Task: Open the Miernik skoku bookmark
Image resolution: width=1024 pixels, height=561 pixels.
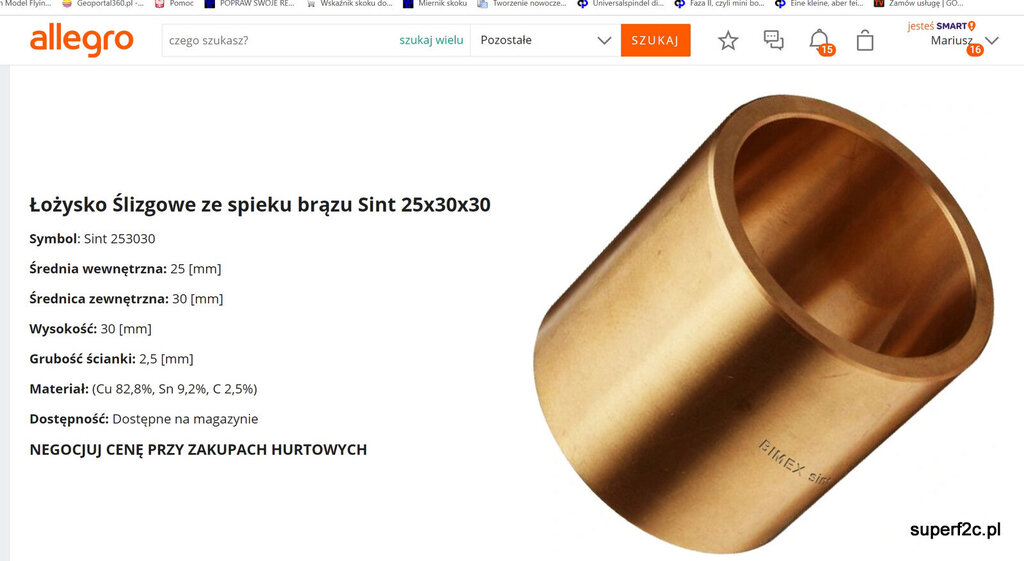Action: [x=435, y=3]
